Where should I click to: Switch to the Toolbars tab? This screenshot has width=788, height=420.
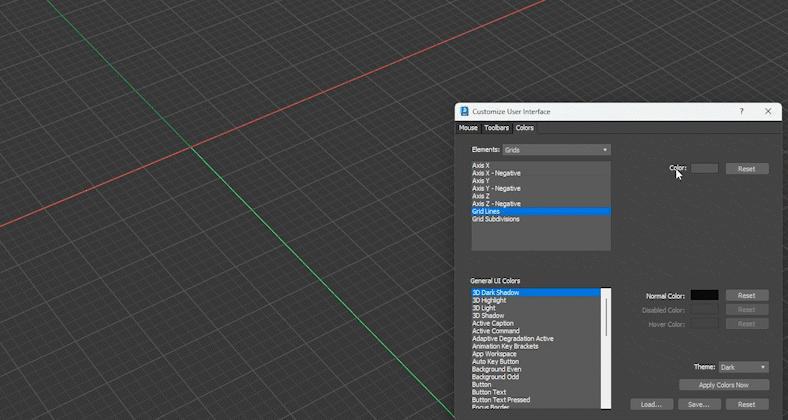[x=496, y=128]
